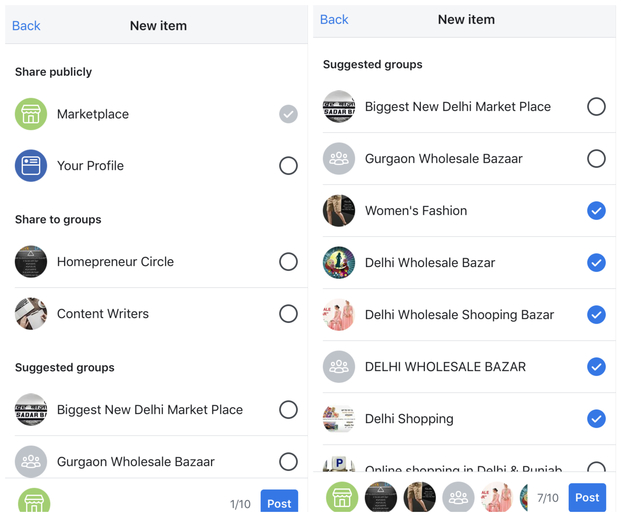Uncheck DELHI WHOLESALE BAZAR blue checkmark
Viewport: 621px width, 517px height.
coord(596,366)
